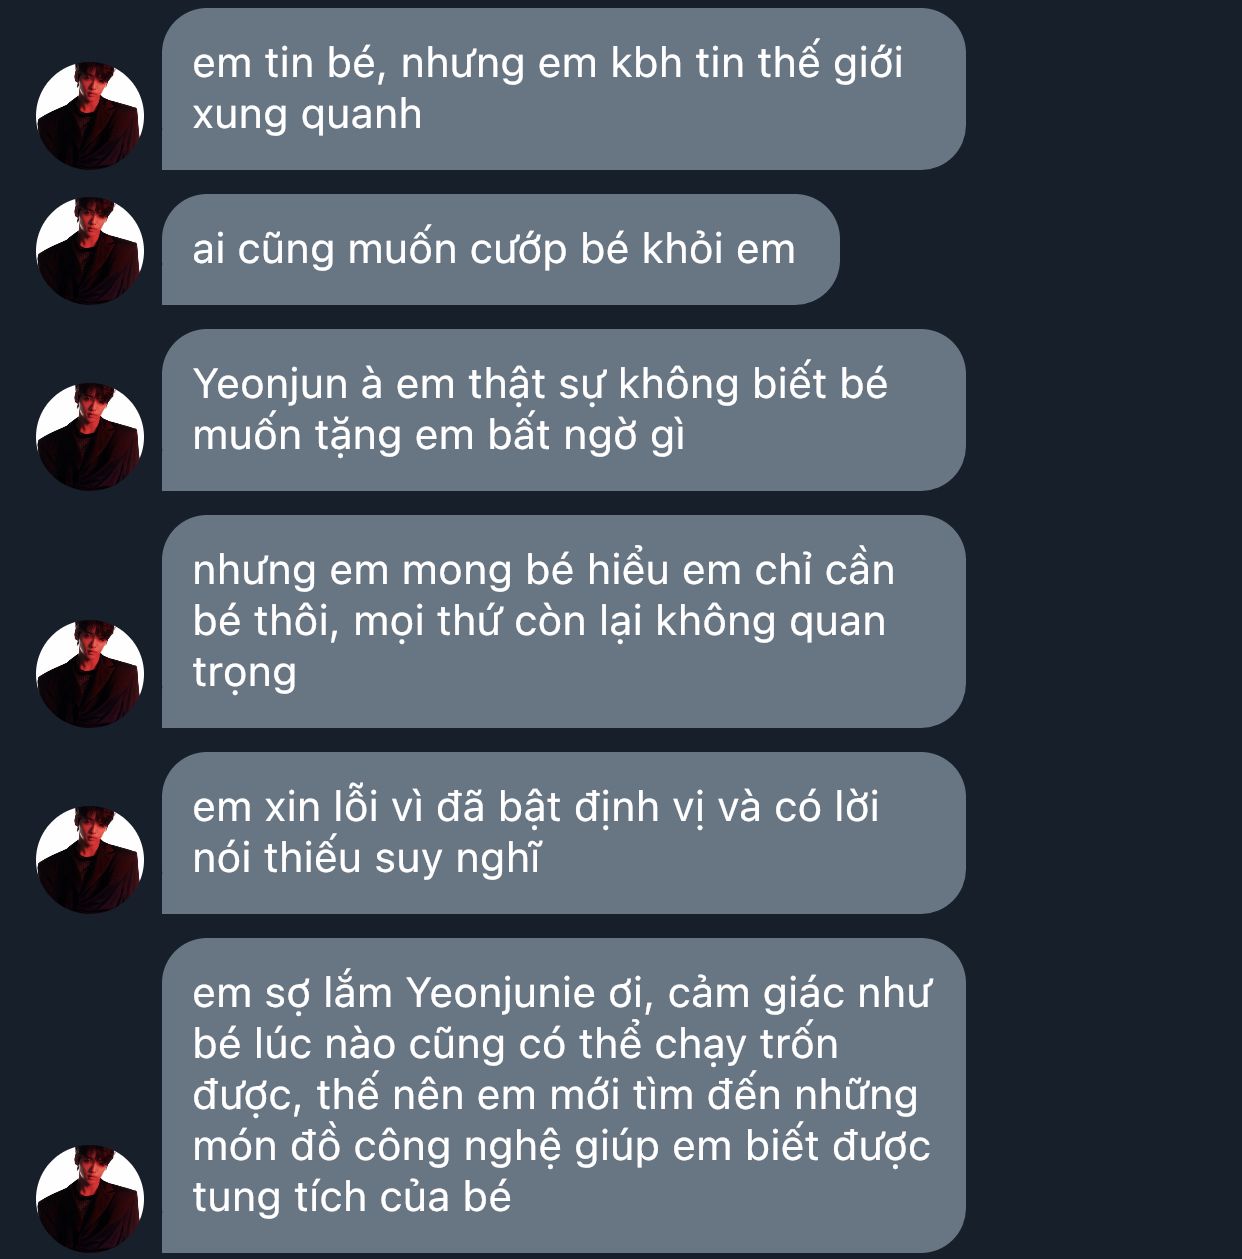Click the text "tung tích của bé"
Screen dimensions: 1242x1259
pyautogui.click(x=352, y=1198)
